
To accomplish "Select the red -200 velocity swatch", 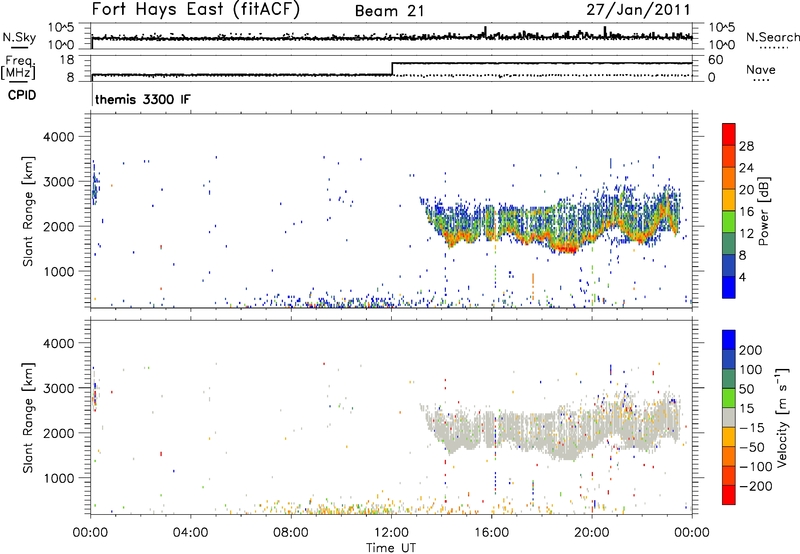I will [x=729, y=495].
